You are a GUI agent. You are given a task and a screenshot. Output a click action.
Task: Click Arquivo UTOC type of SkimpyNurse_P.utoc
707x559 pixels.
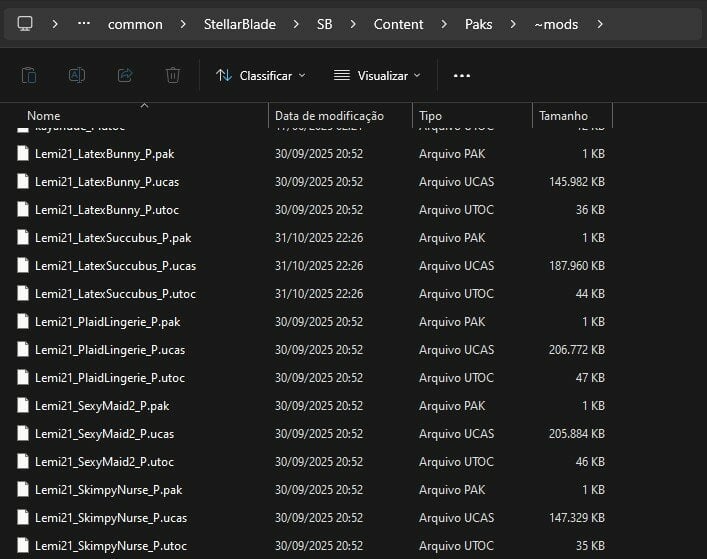[456, 545]
